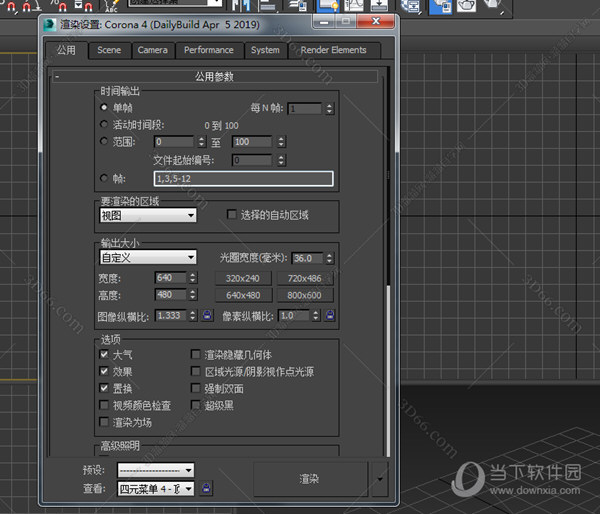600x514 pixels.
Task: Adjust the 高度 height spinner
Action: [x=193, y=295]
